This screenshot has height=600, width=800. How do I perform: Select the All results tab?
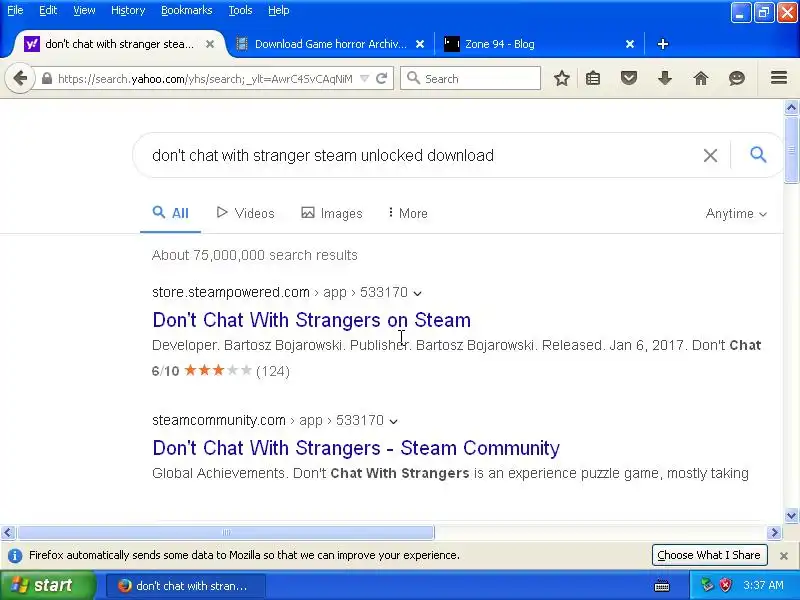(x=170, y=213)
